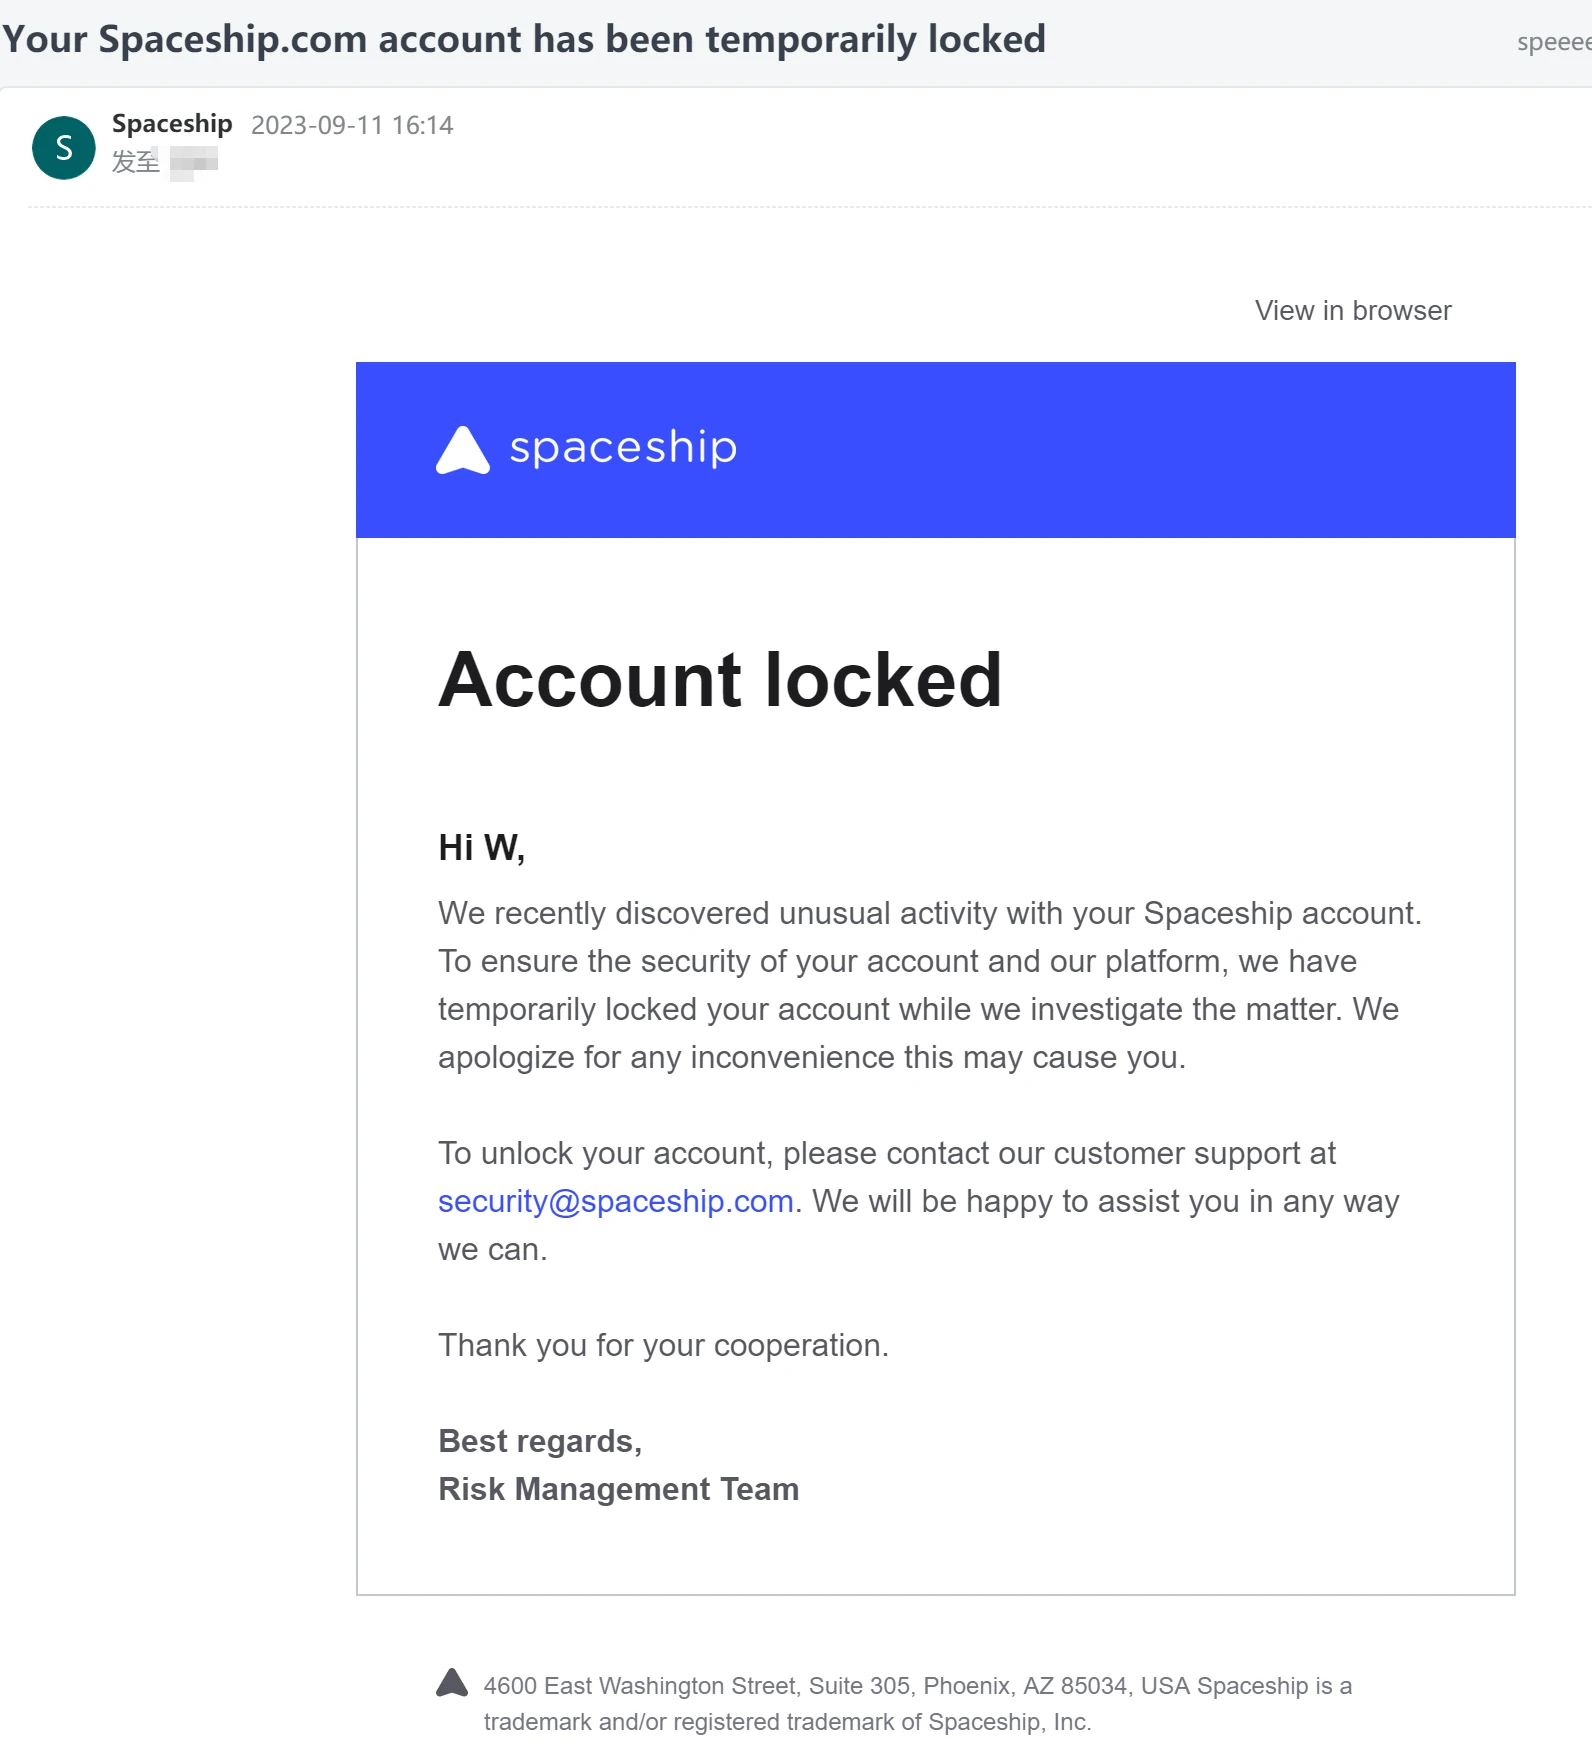Click the truncated speeee text at top right
The height and width of the screenshot is (1764, 1592).
click(x=1553, y=42)
